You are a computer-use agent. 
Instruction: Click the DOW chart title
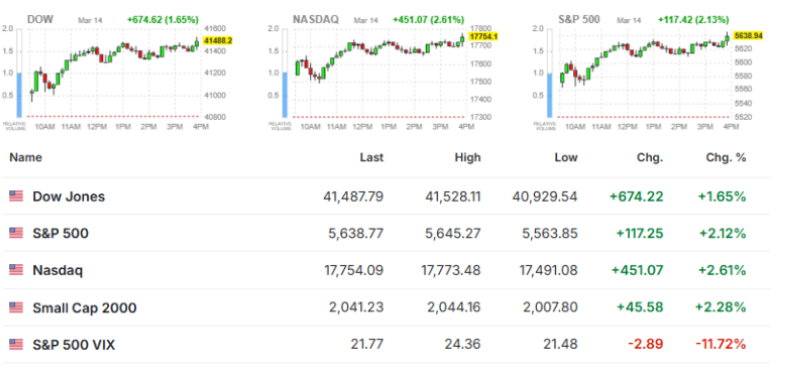click(x=40, y=20)
